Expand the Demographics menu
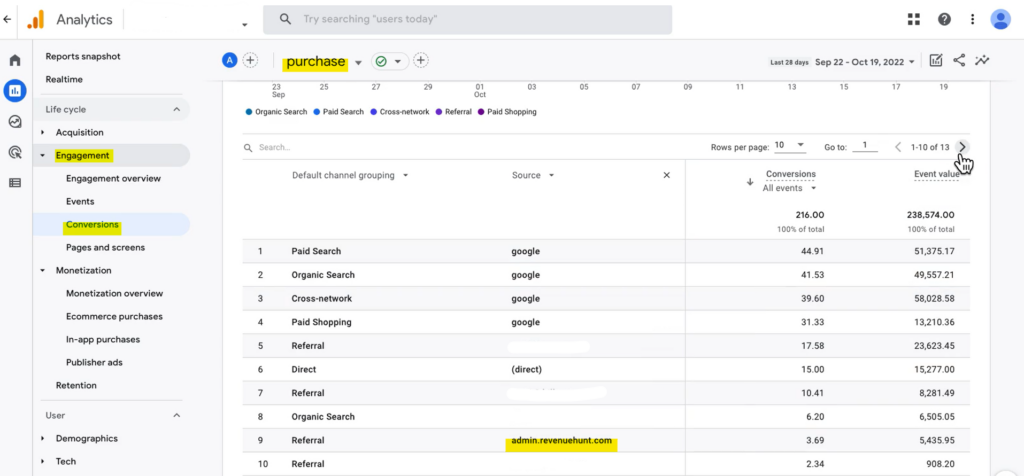1024x476 pixels. (x=43, y=439)
